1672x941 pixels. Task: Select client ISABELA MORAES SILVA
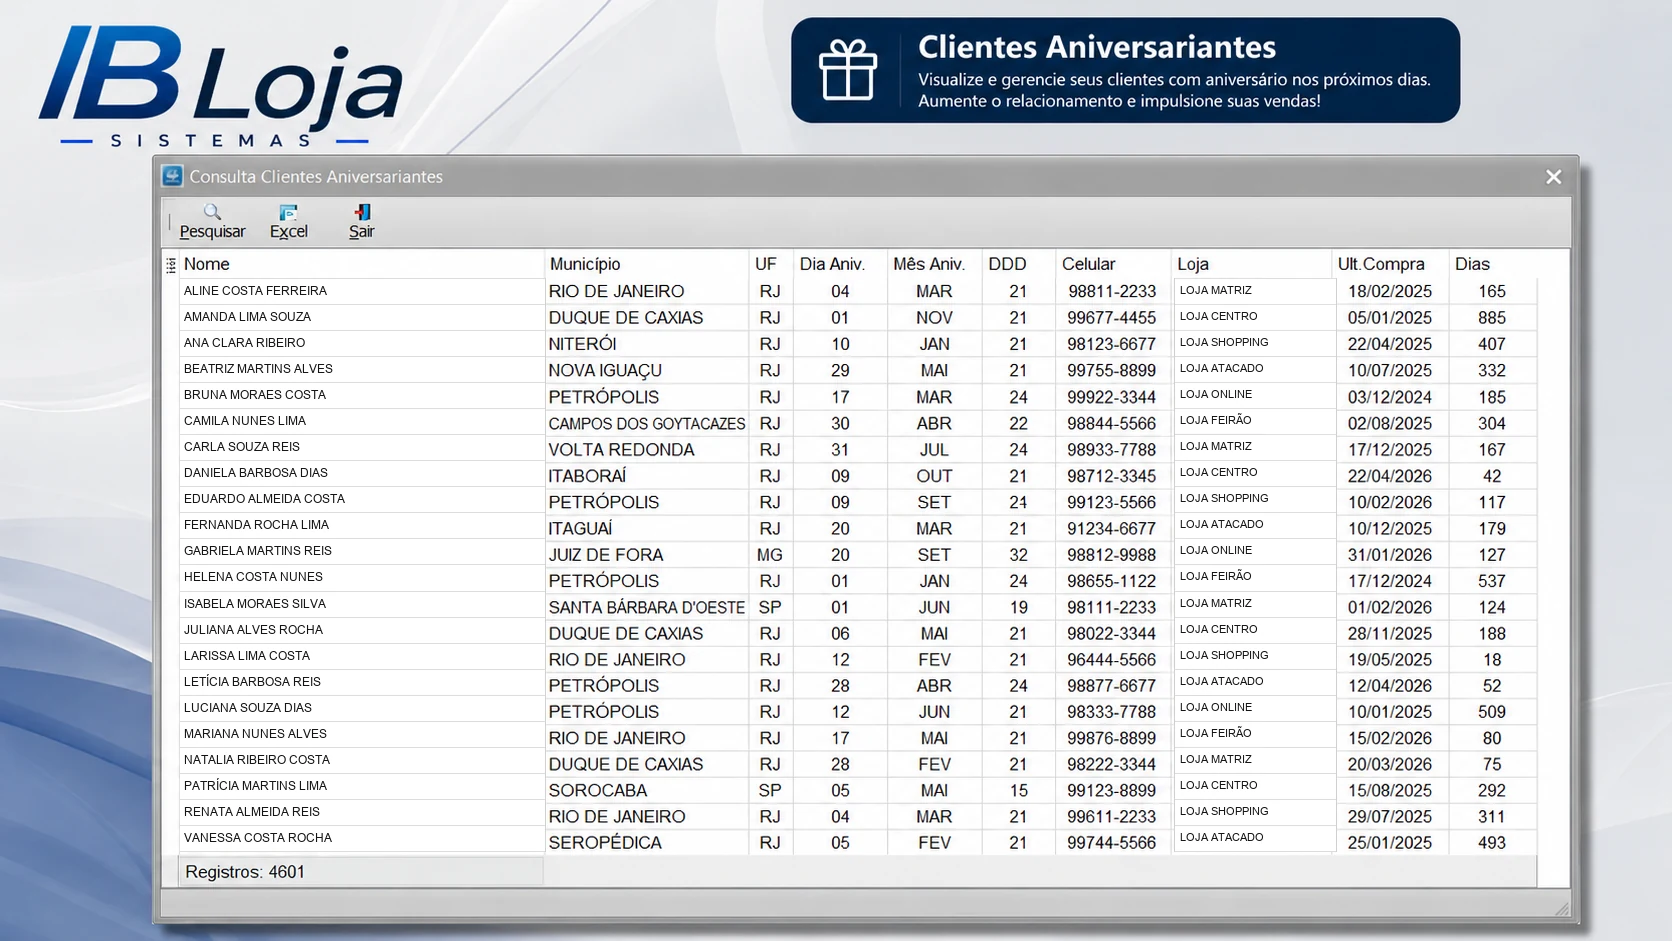[254, 604]
